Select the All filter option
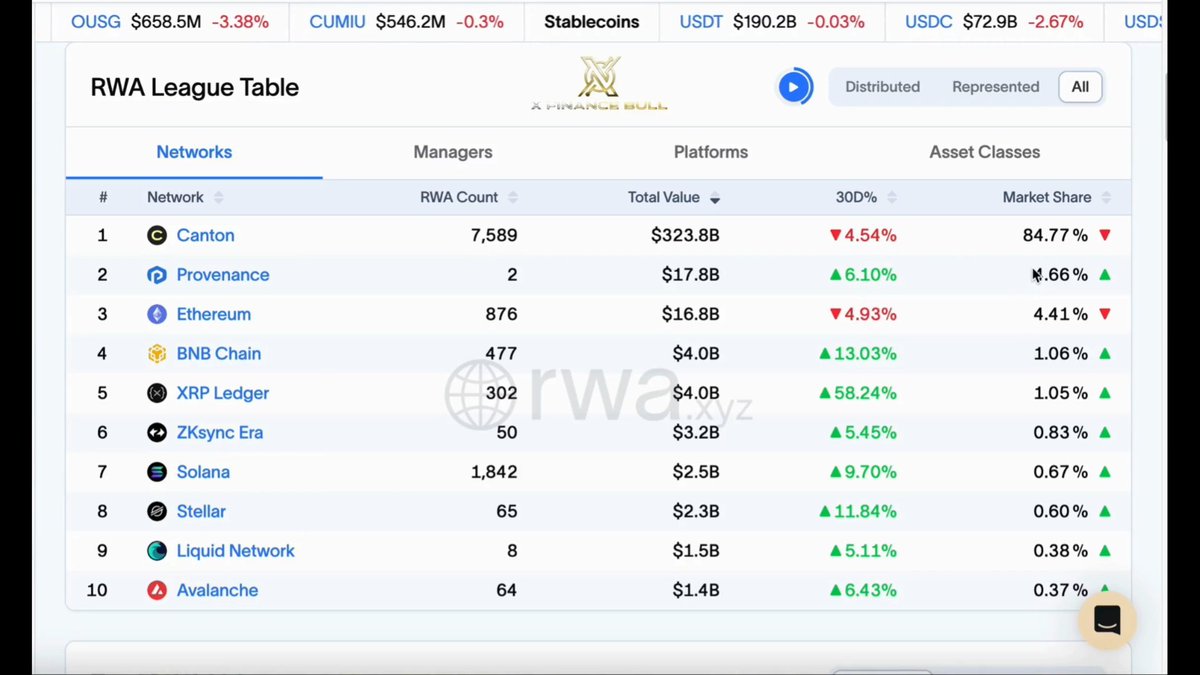 (x=1080, y=87)
